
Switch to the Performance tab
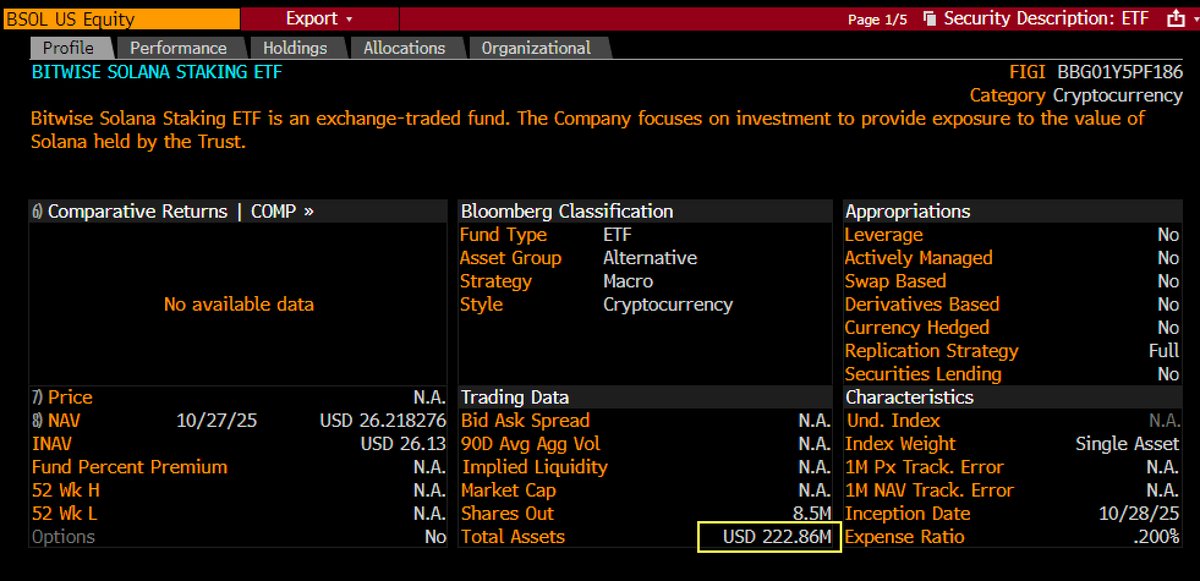tap(180, 47)
